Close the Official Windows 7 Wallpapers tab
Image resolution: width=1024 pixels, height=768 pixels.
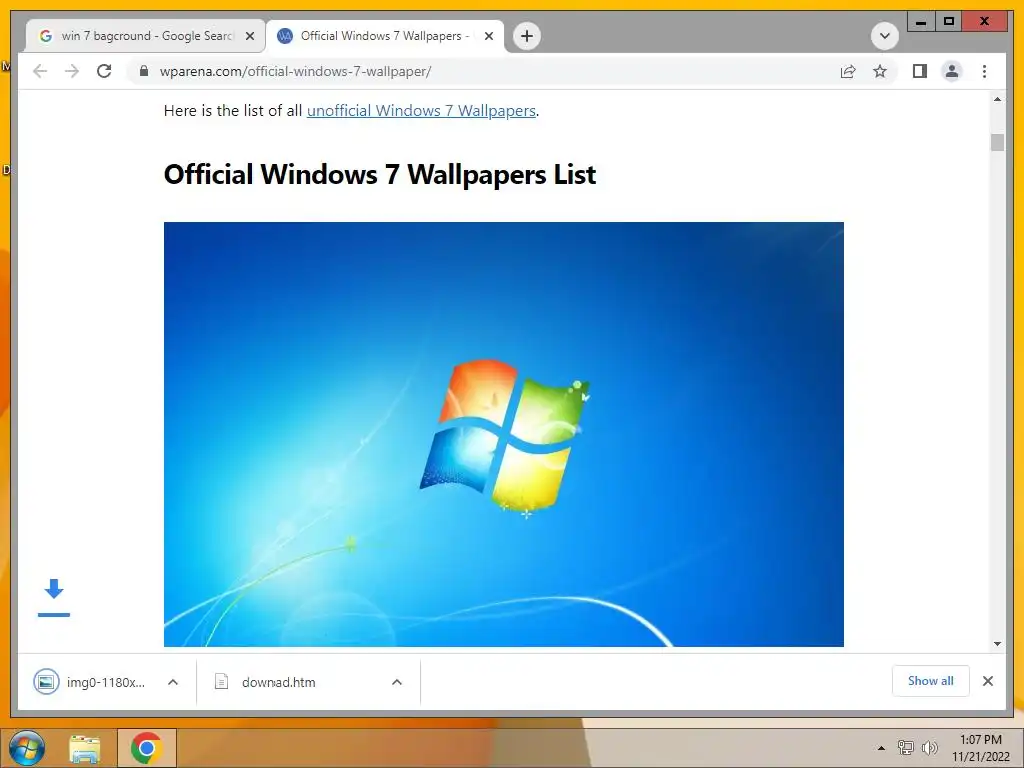(488, 36)
